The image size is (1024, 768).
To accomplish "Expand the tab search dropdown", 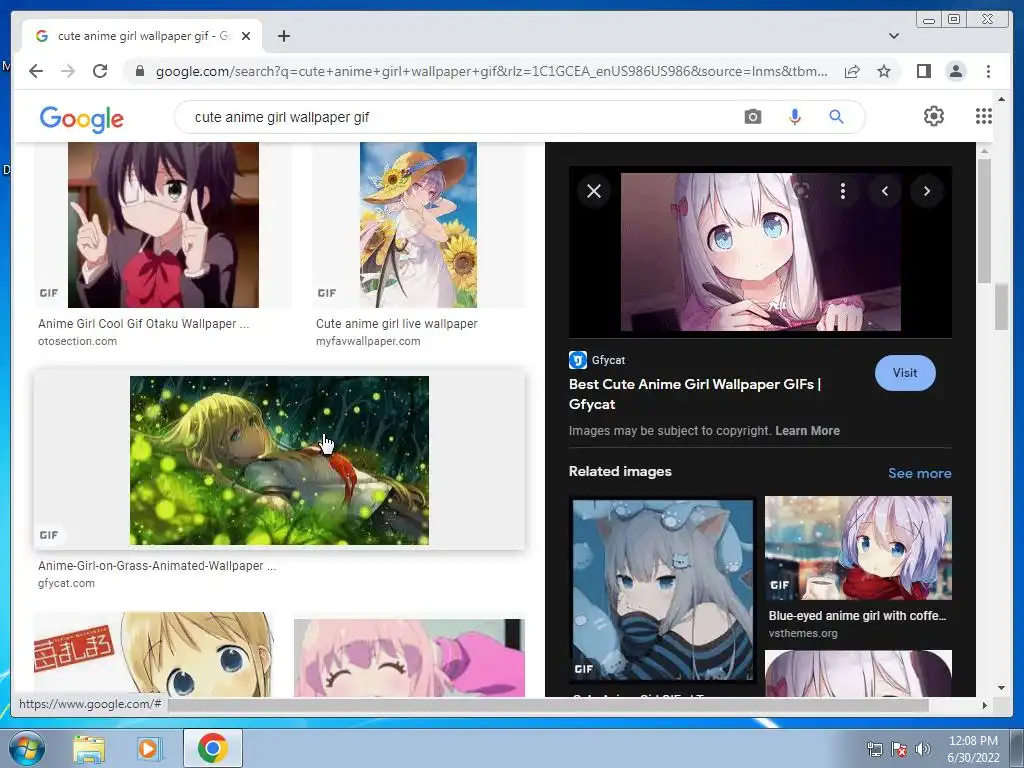I will click(893, 36).
